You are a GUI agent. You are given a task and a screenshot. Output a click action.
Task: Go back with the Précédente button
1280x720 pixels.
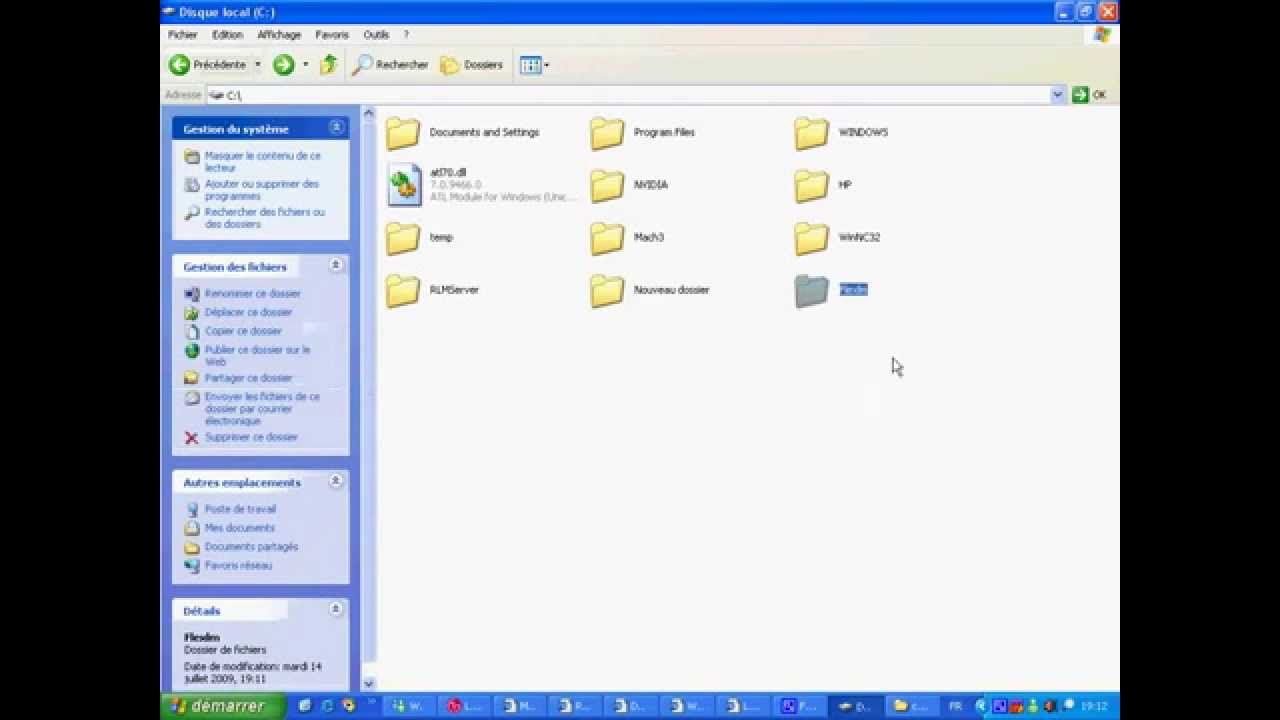pyautogui.click(x=208, y=65)
